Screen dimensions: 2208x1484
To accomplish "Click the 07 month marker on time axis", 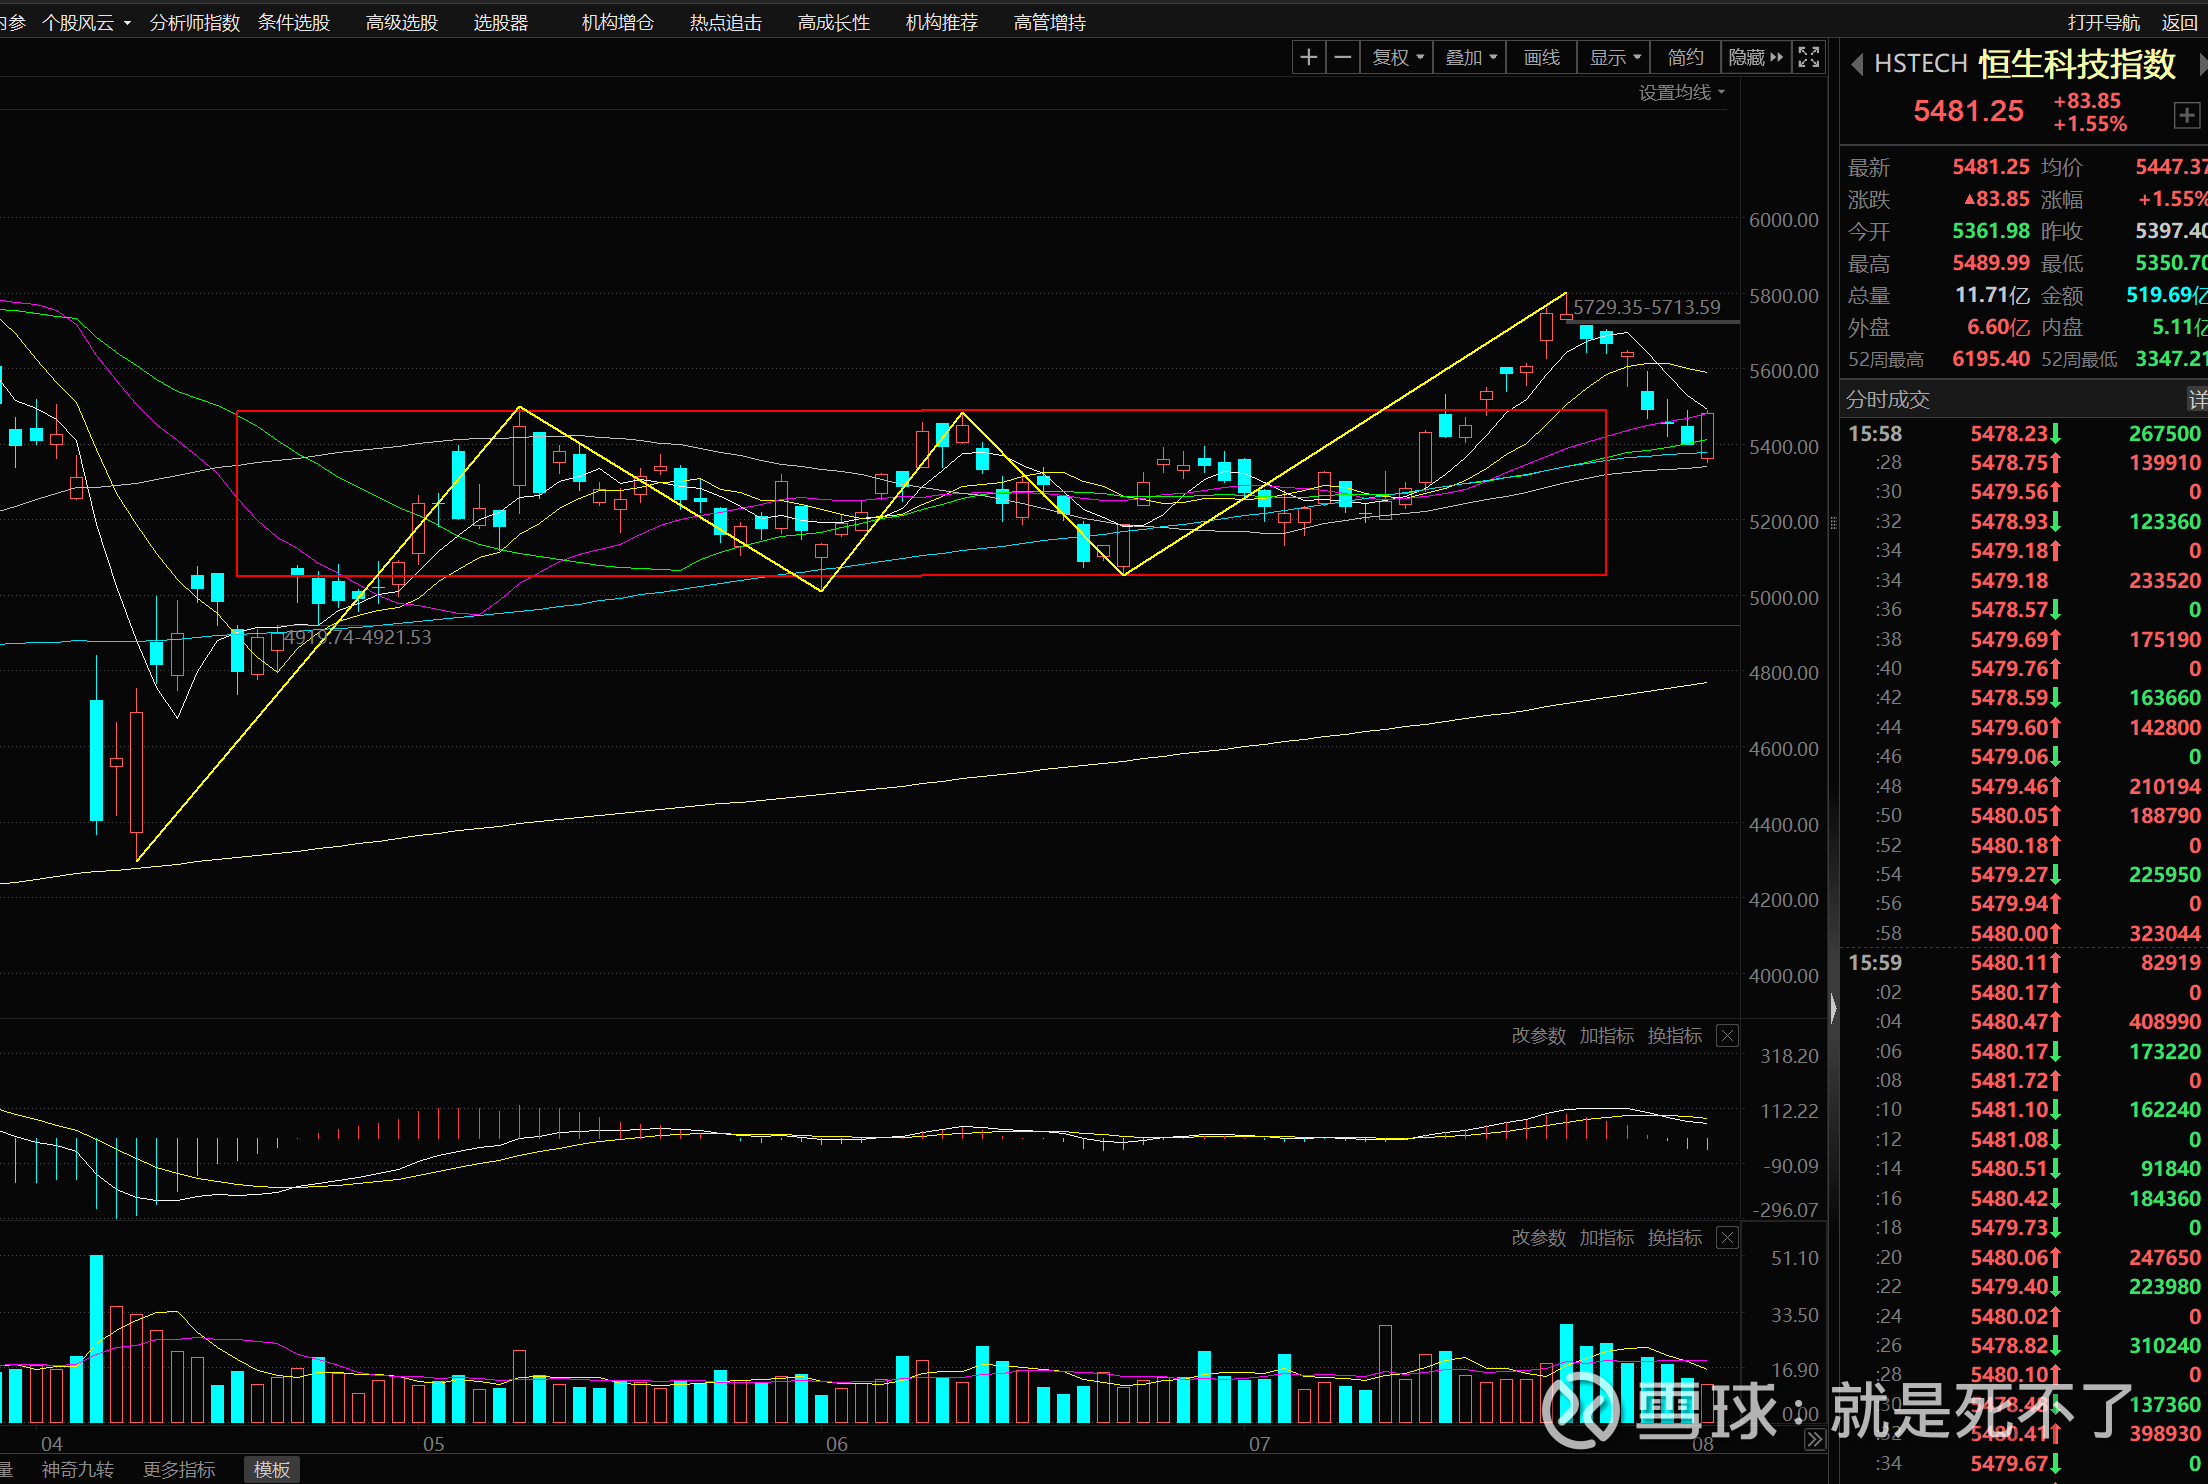I will coord(1259,1444).
